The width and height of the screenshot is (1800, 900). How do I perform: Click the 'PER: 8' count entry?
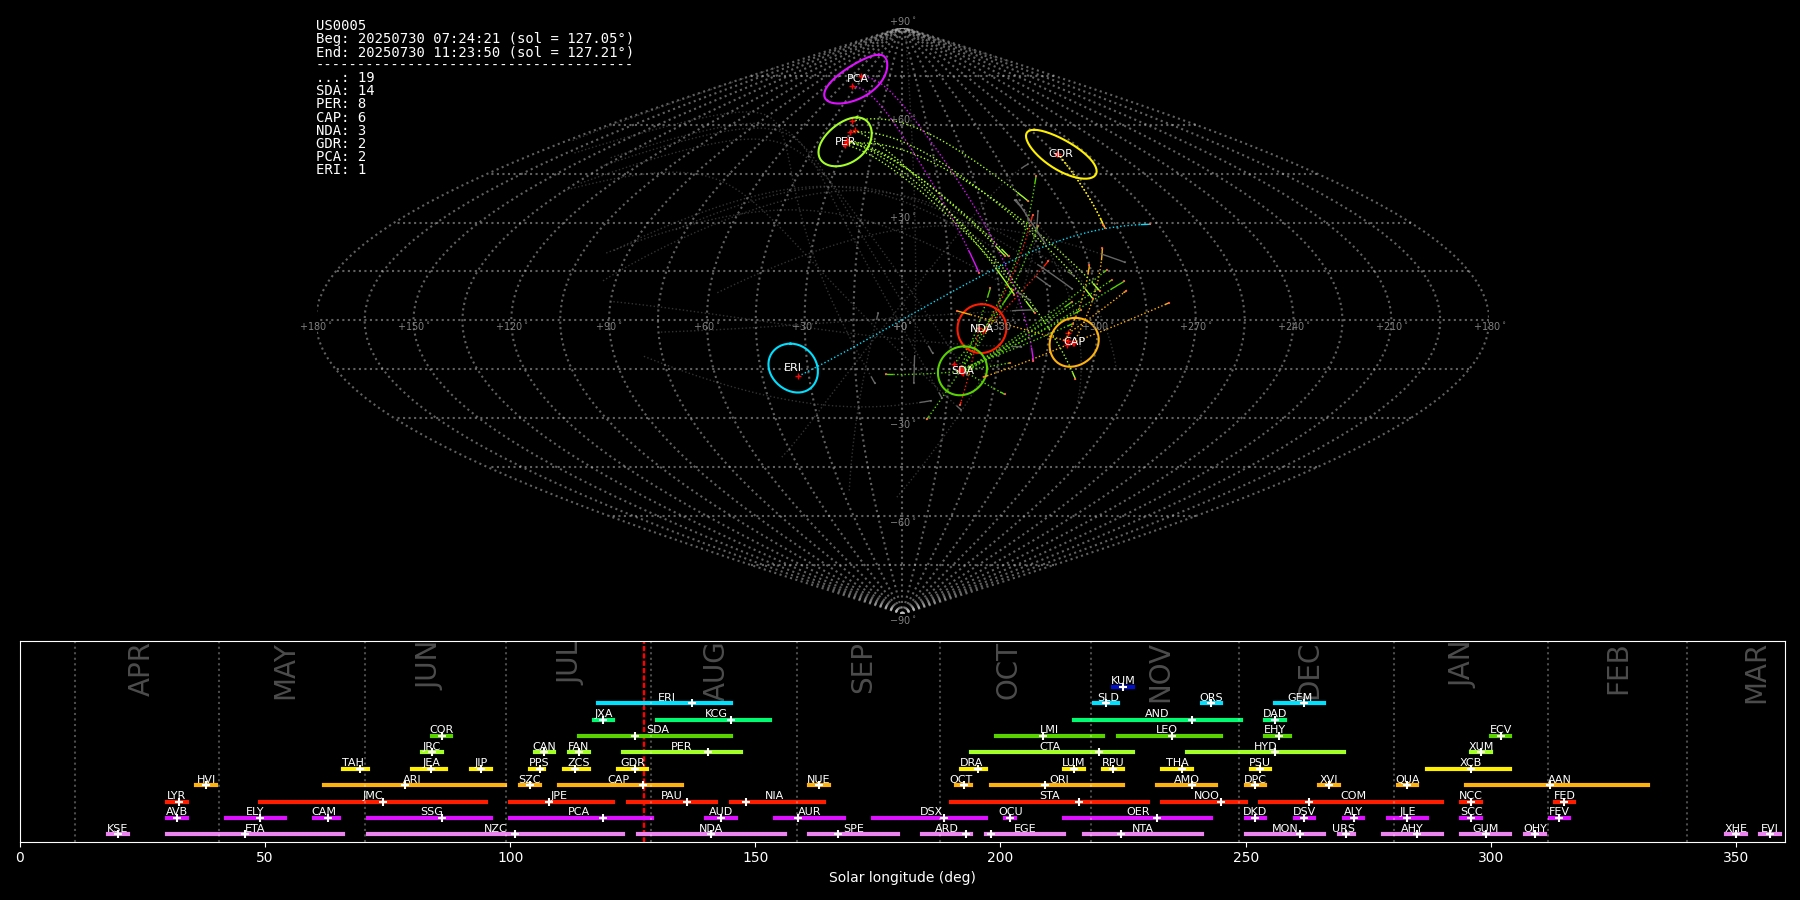tap(341, 104)
